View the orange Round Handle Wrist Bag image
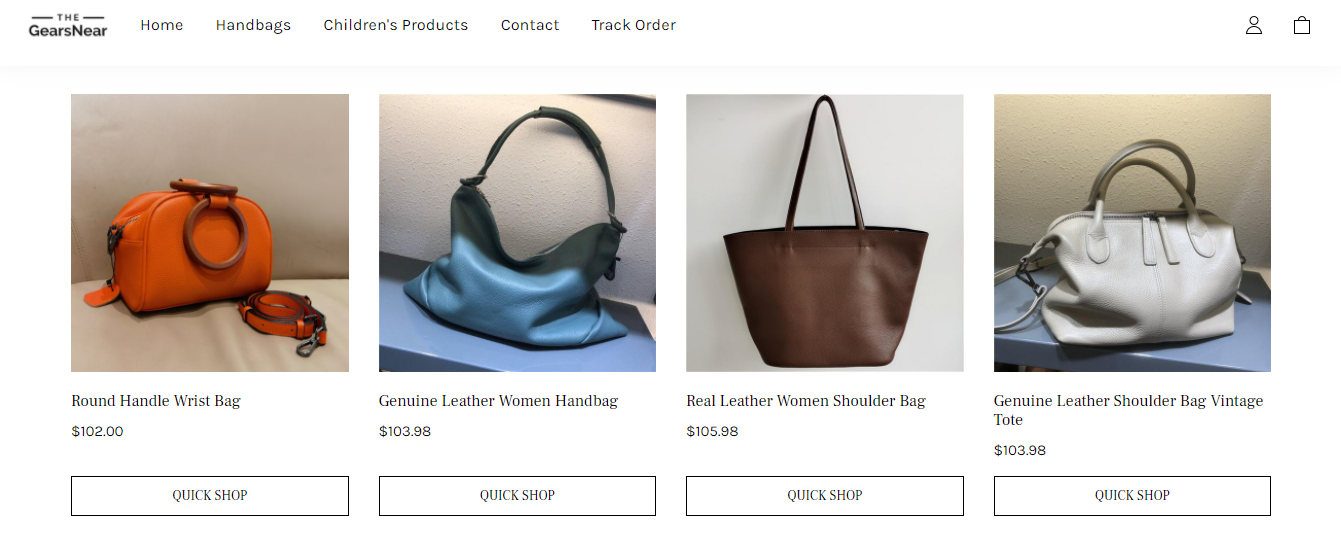This screenshot has width=1341, height=543. (210, 233)
